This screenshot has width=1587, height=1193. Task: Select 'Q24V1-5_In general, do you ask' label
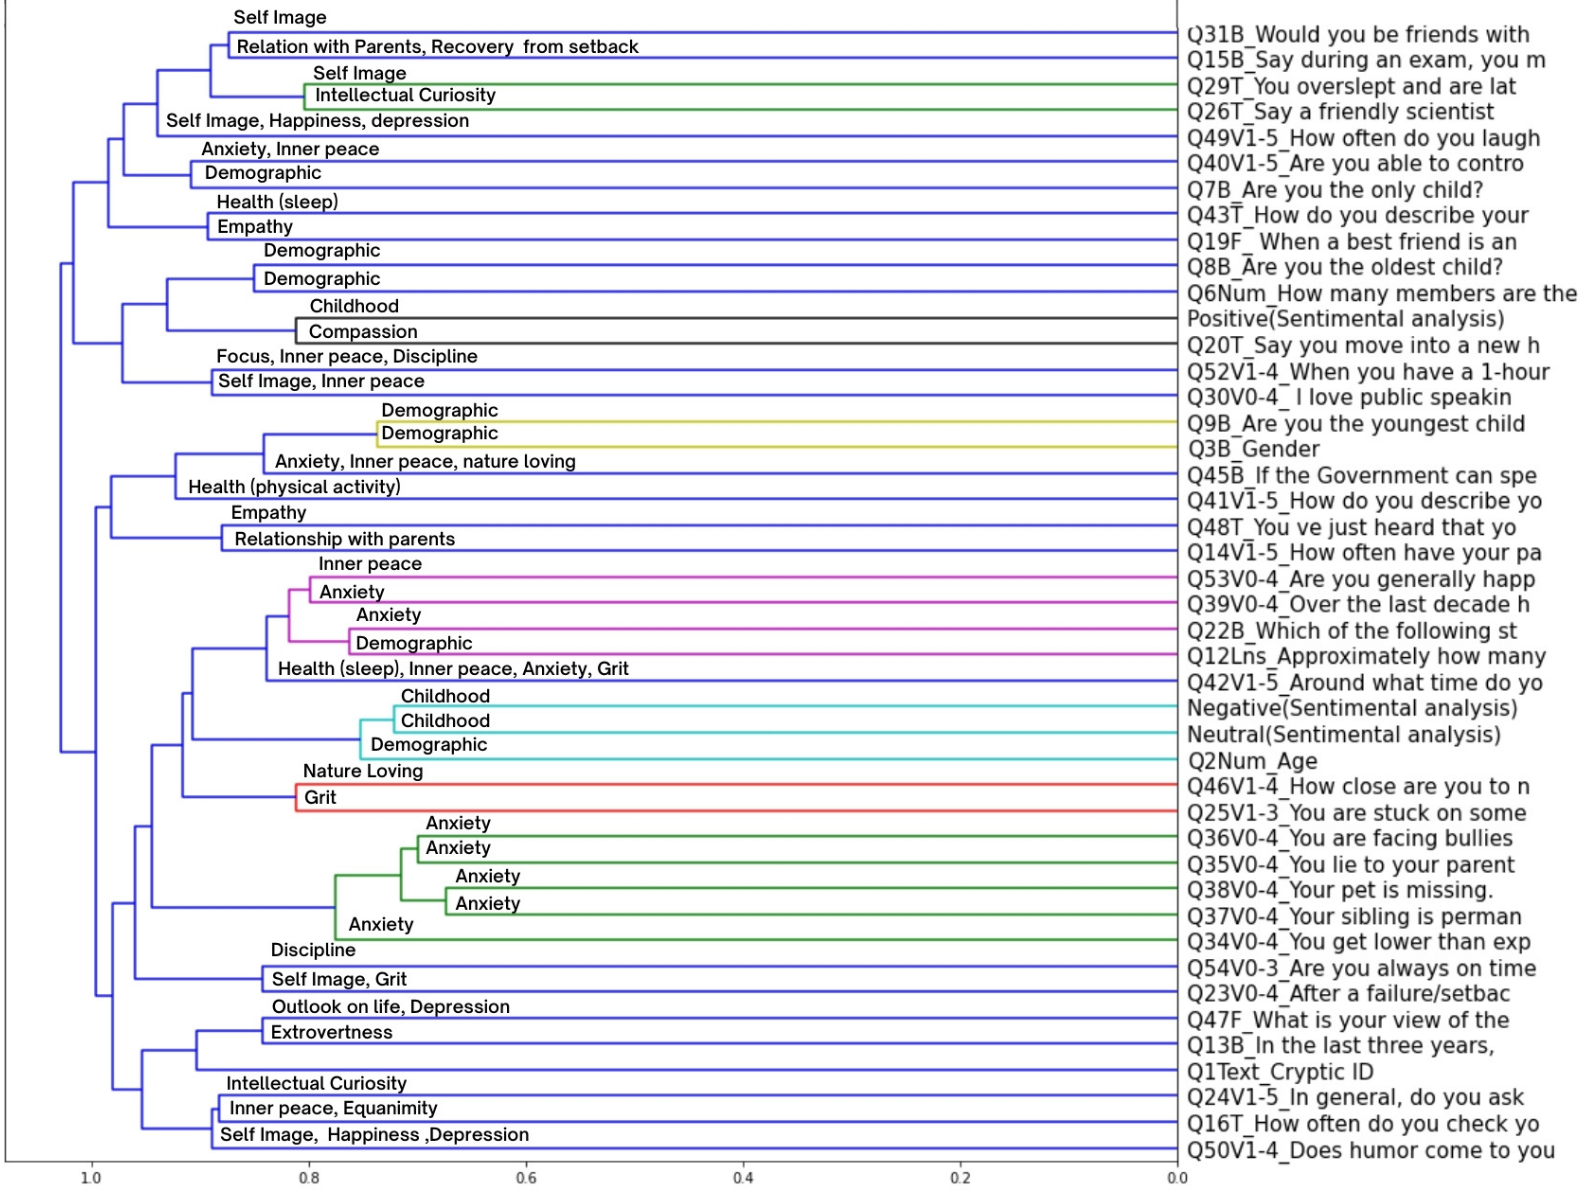click(x=1355, y=1097)
